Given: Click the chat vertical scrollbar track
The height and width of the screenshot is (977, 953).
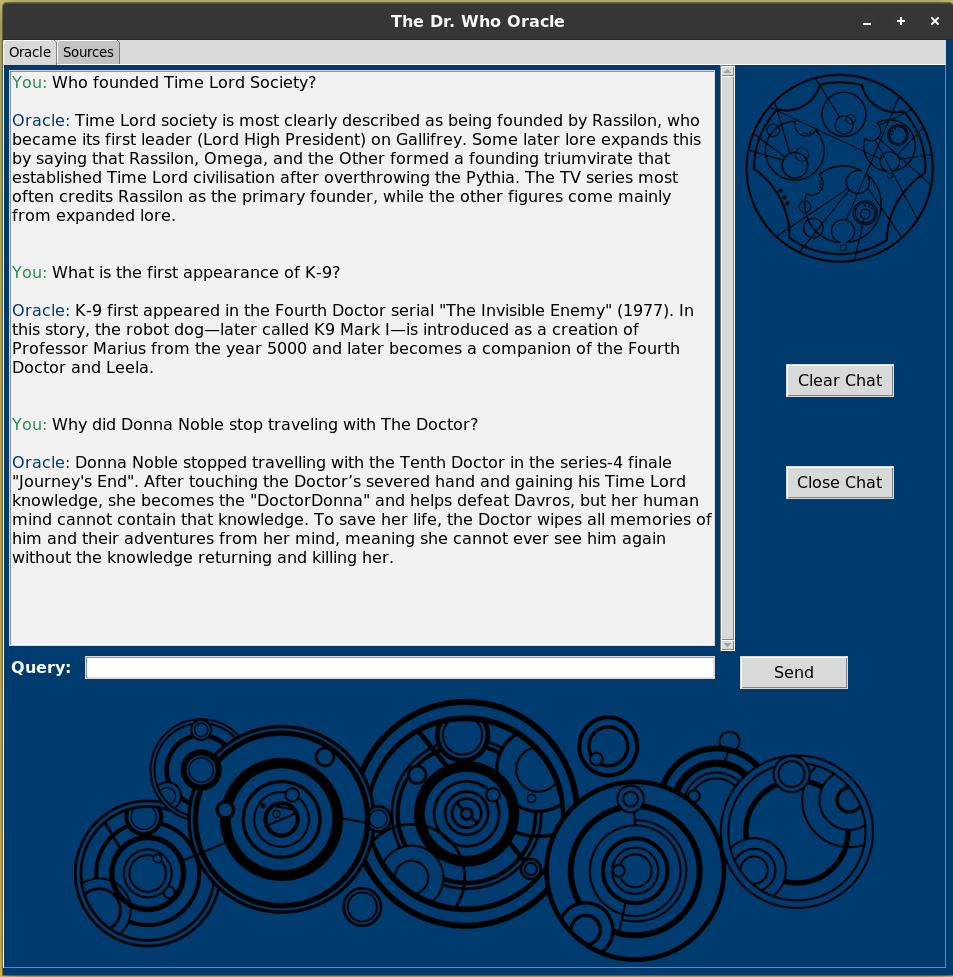Looking at the screenshot, I should click(727, 358).
